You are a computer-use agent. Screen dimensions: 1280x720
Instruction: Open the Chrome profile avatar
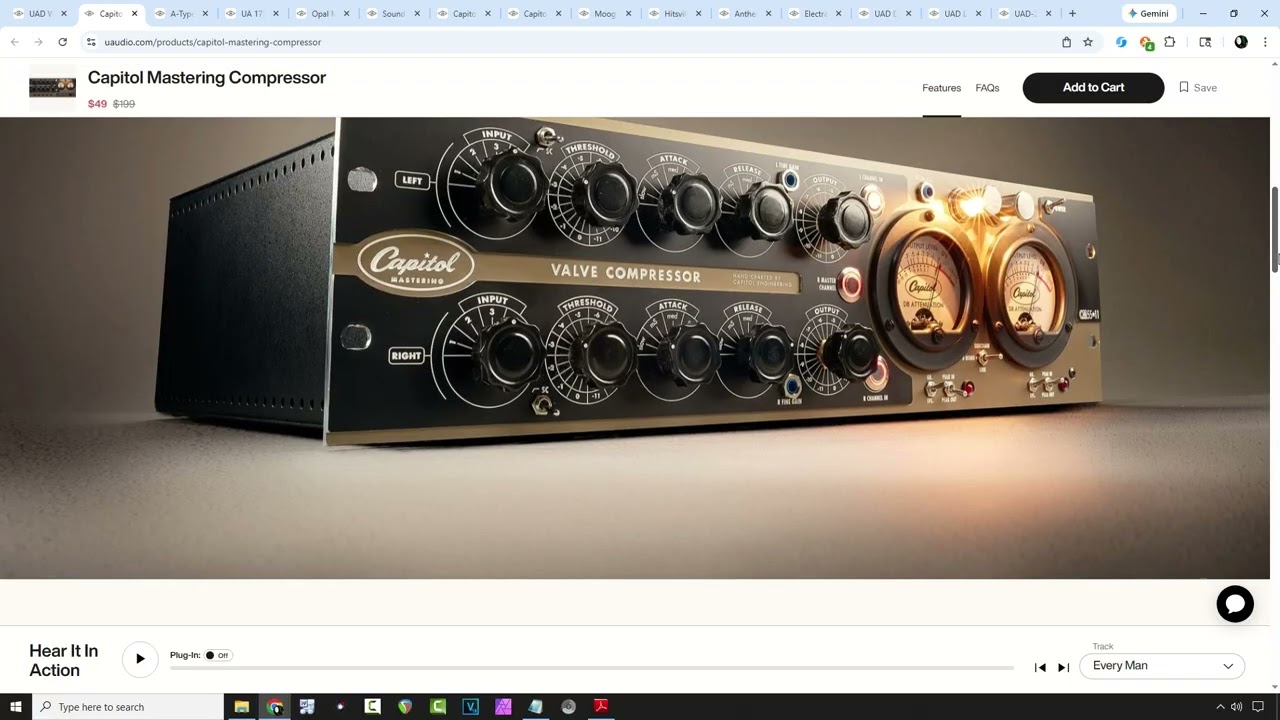pyautogui.click(x=1241, y=42)
